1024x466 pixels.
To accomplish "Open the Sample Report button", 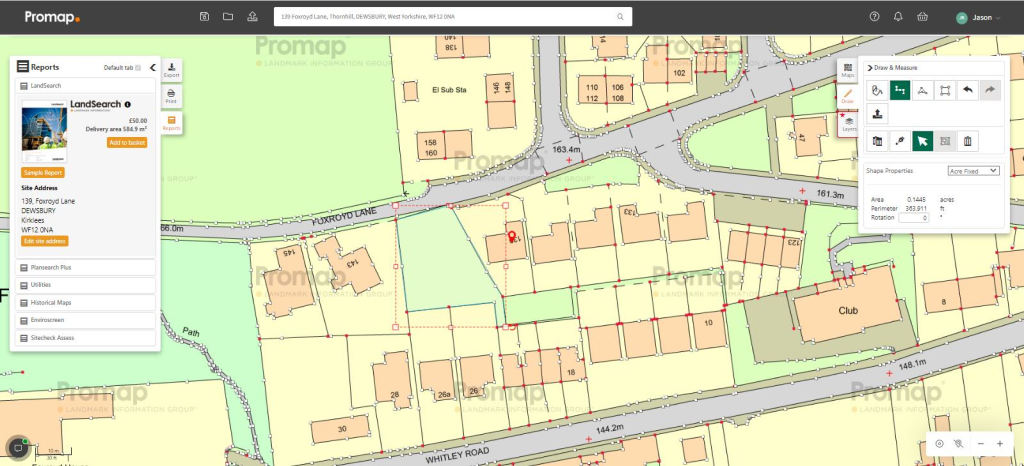I will (43, 173).
